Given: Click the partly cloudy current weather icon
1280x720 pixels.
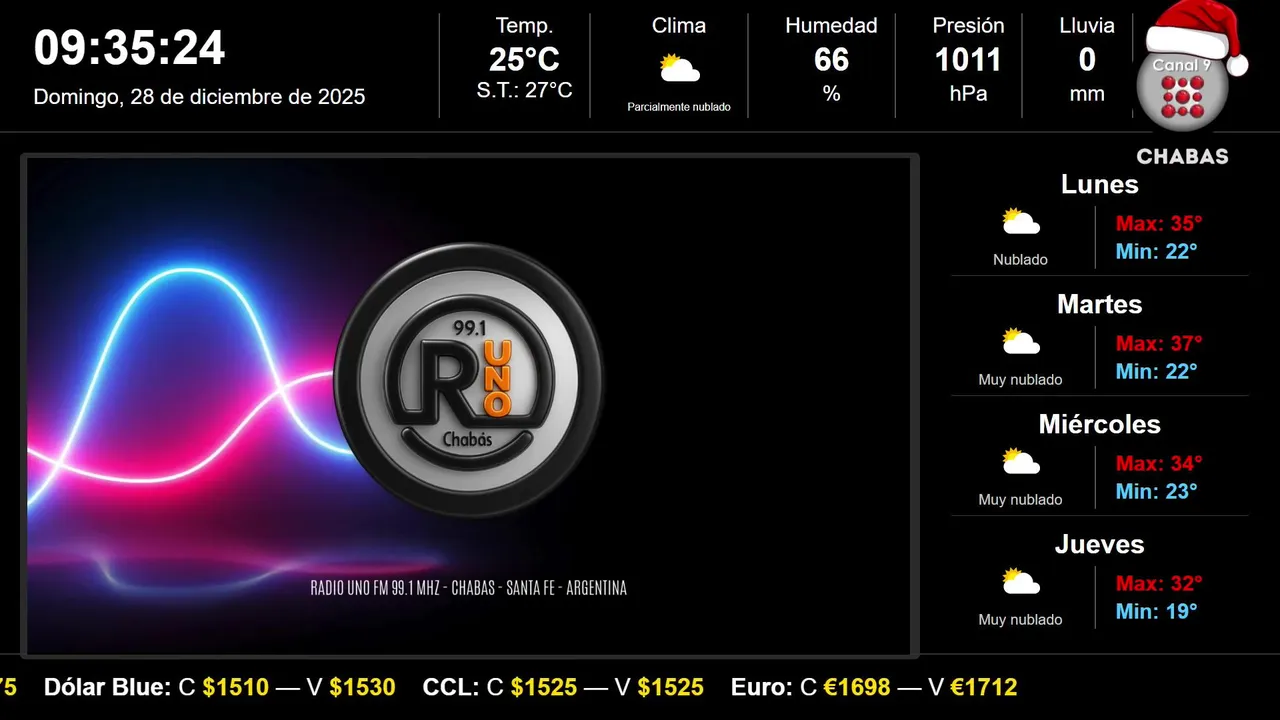Looking at the screenshot, I should 679,69.
